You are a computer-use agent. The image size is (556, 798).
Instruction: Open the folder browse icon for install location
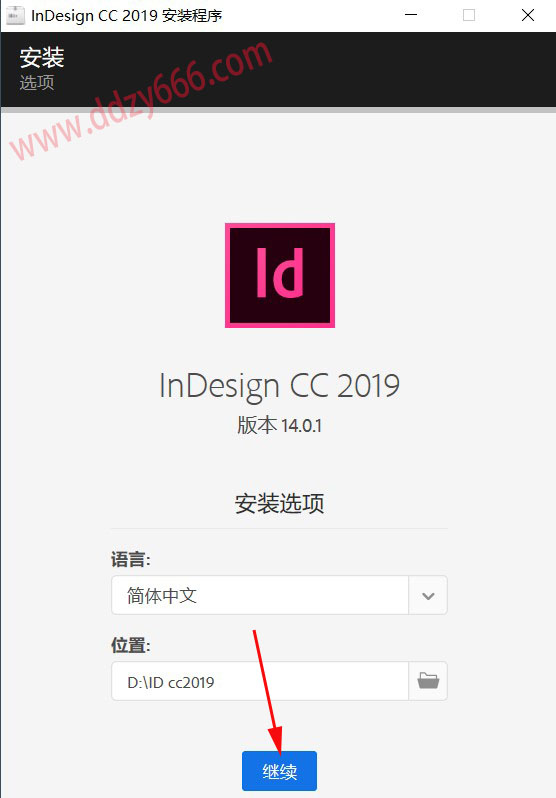[x=428, y=681]
